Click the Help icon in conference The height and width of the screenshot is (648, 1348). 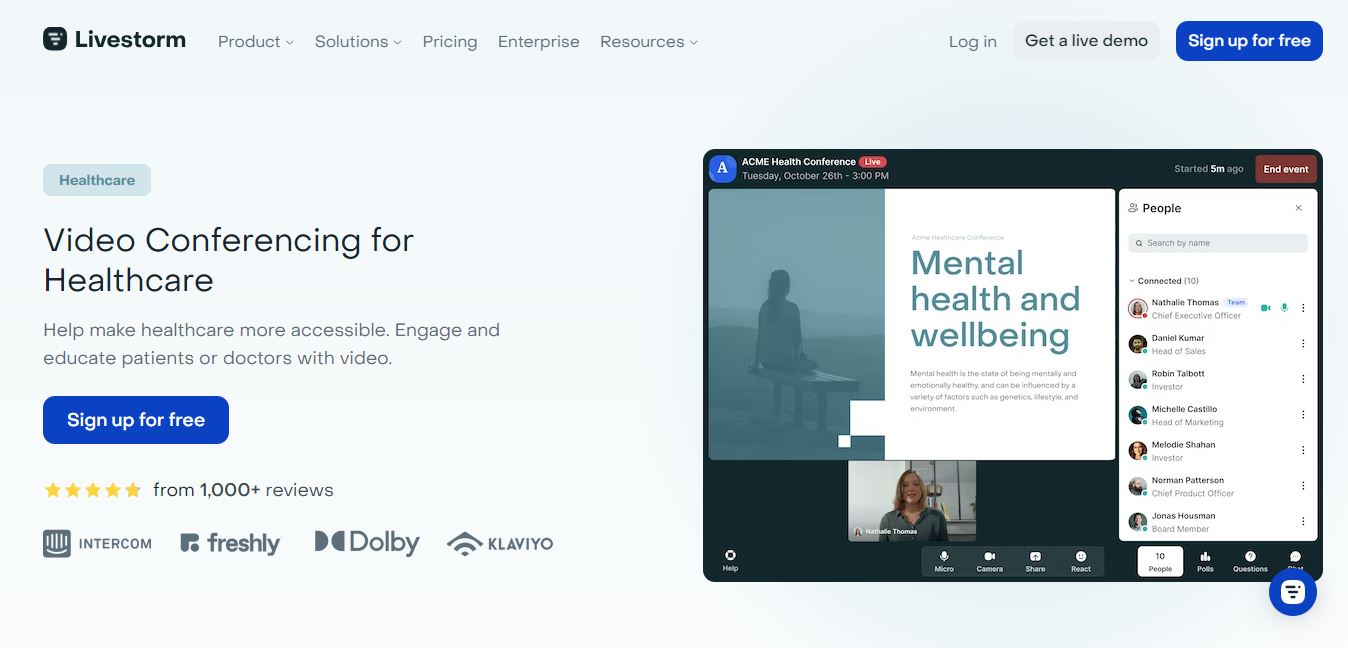coord(730,561)
